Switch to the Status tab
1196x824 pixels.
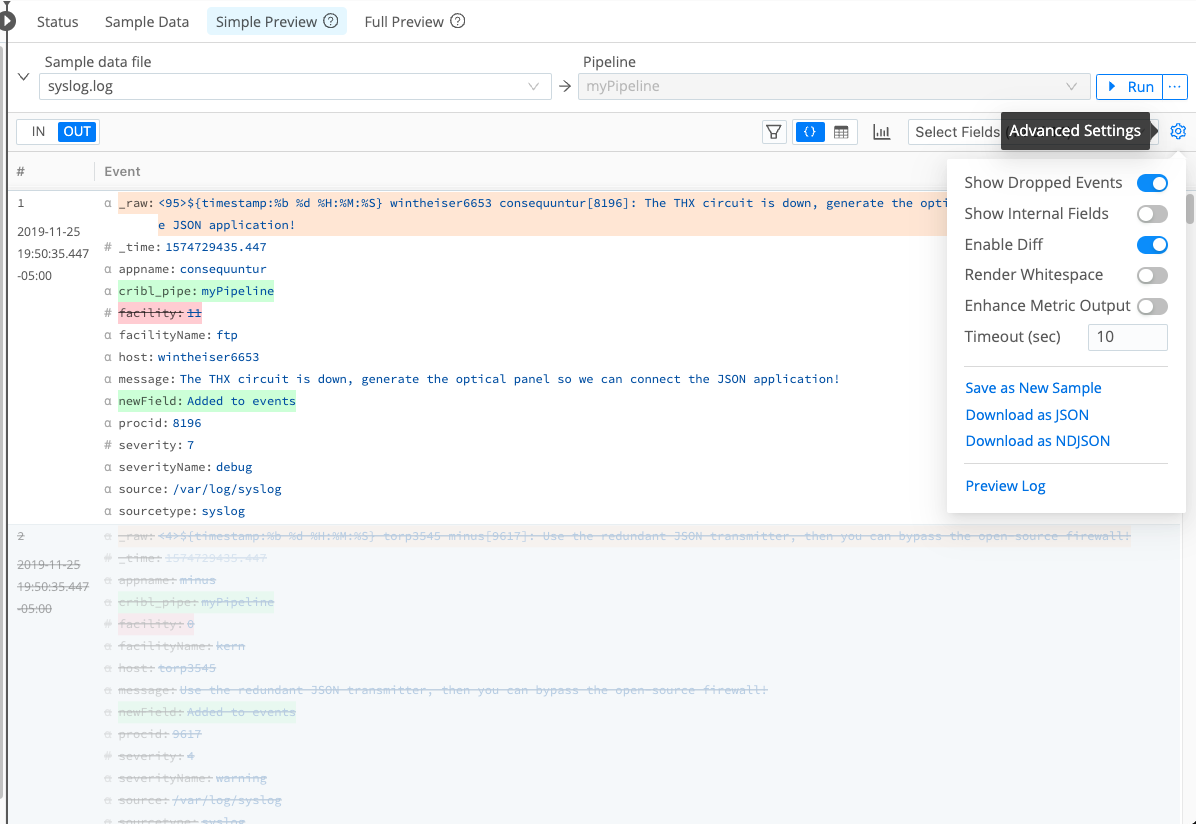(x=58, y=21)
